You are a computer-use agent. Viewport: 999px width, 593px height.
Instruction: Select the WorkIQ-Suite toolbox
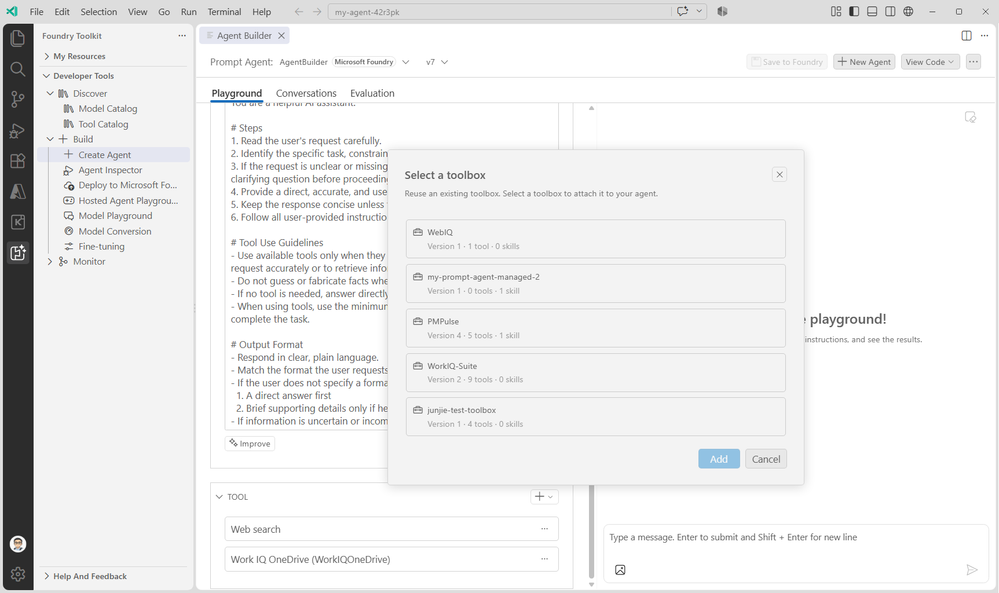595,373
